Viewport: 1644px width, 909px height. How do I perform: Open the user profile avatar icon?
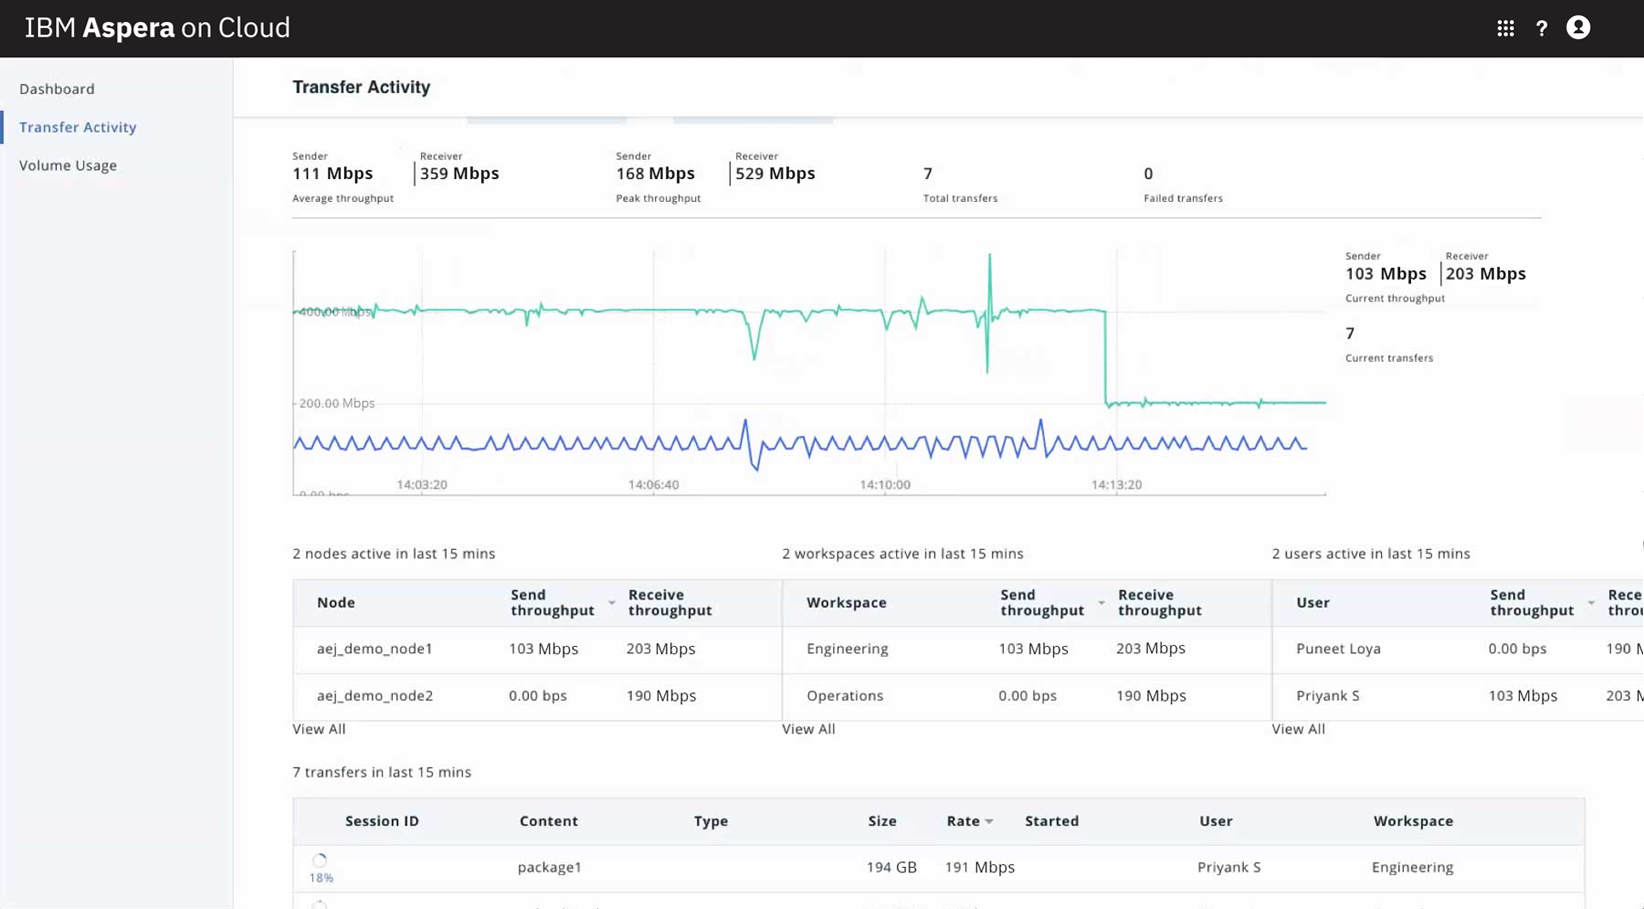1578,28
